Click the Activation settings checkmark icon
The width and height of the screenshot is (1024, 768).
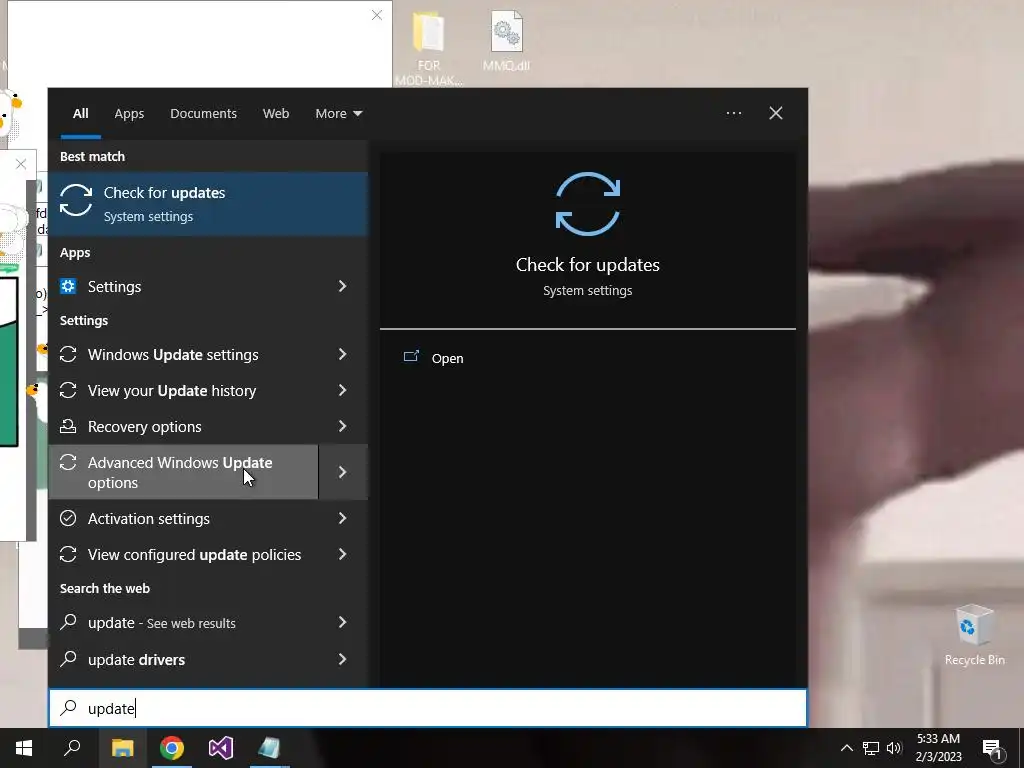(68, 518)
